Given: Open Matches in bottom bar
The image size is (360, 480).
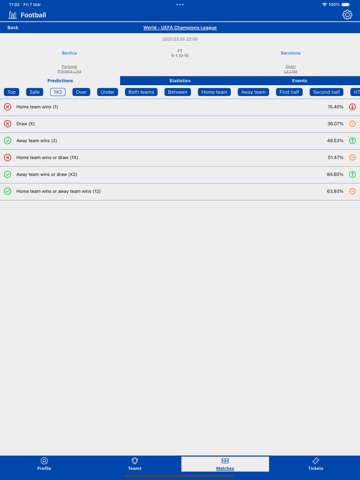Looking at the screenshot, I should coord(225,464).
